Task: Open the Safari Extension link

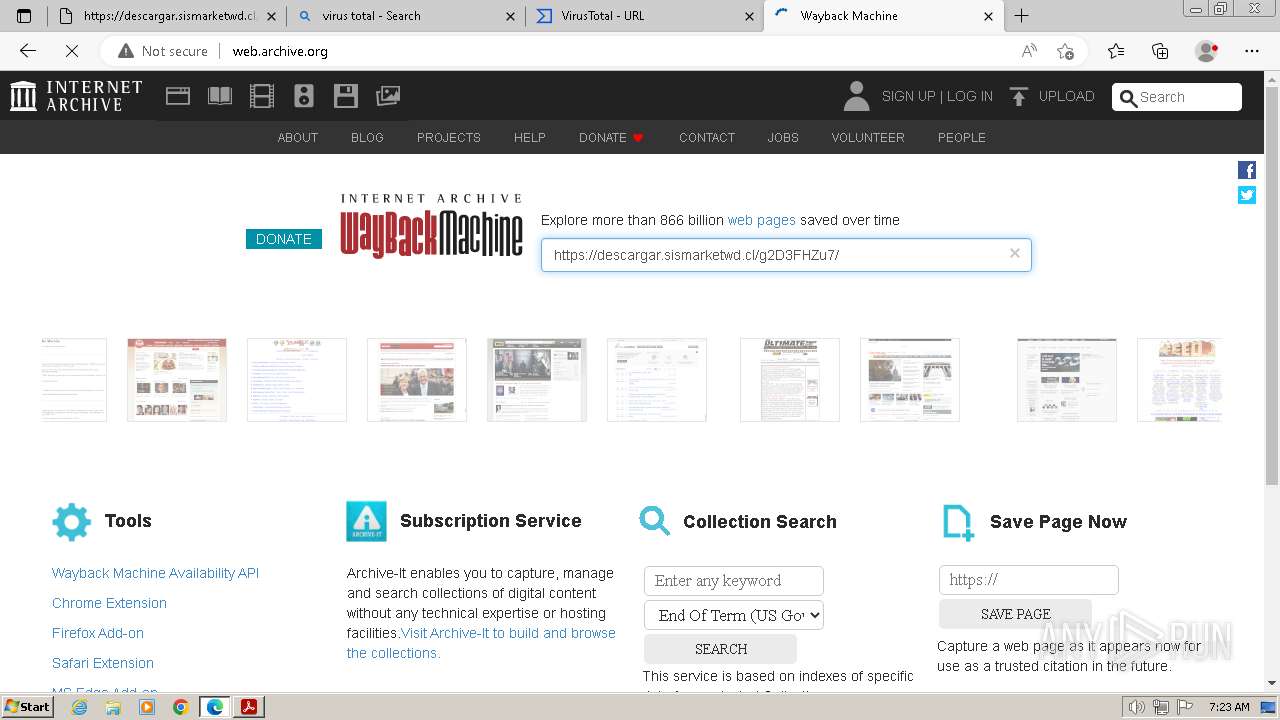Action: point(103,663)
